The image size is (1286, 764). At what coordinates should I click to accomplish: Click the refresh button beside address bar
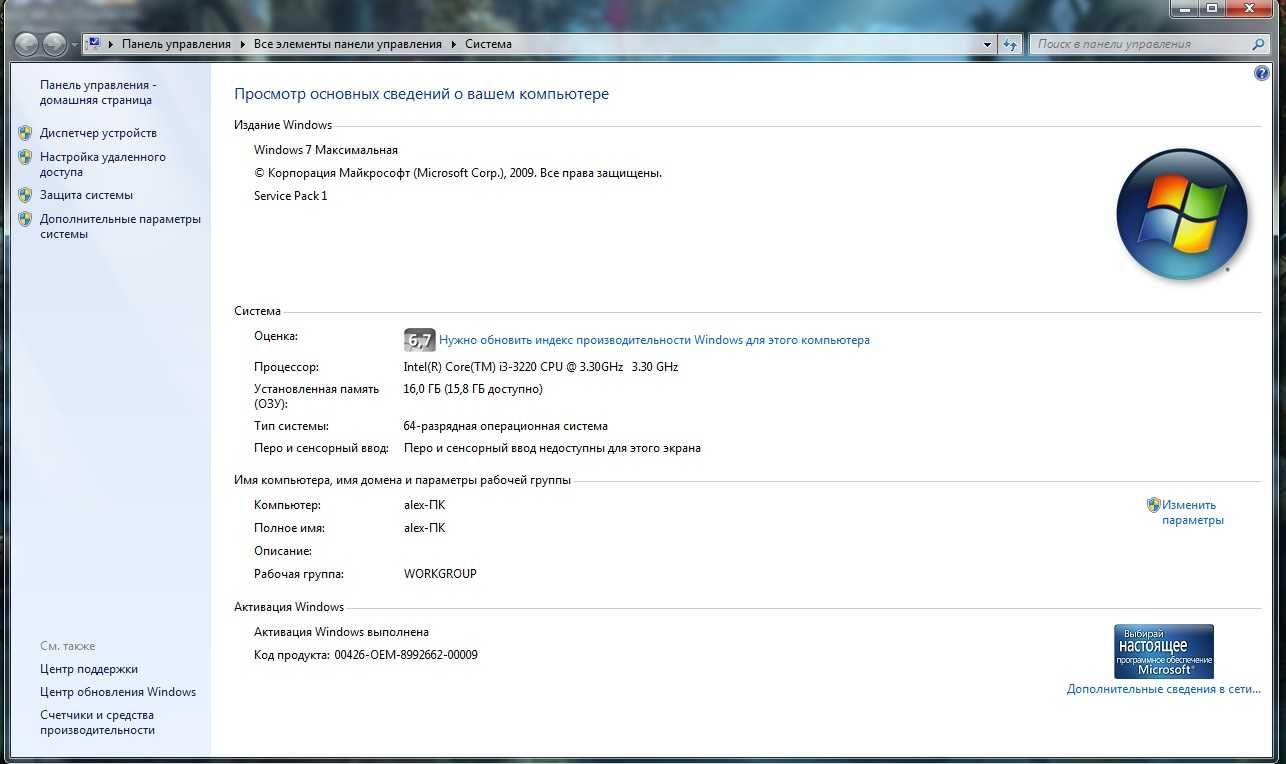(x=1010, y=44)
